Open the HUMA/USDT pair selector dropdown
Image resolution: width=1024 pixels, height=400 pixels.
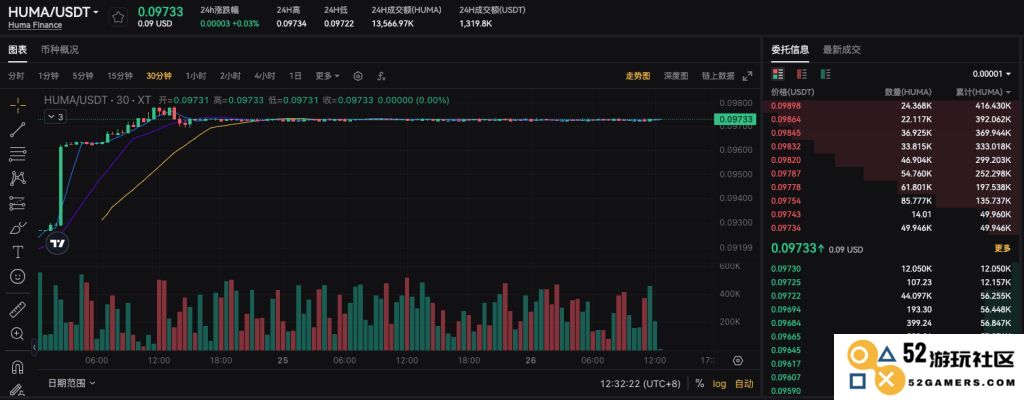pyautogui.click(x=54, y=12)
